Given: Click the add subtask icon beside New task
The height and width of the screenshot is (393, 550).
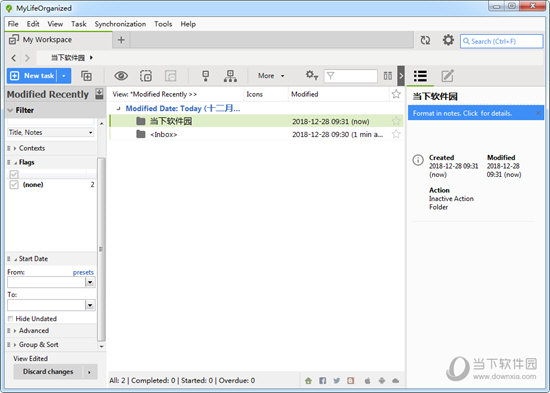Looking at the screenshot, I should pos(86,76).
